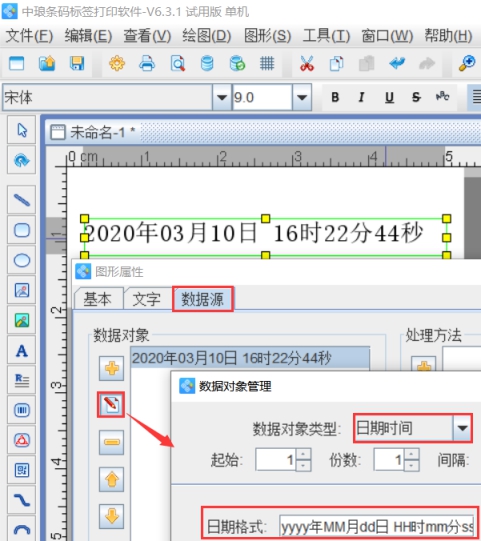Switch to the 文字 tab
The width and height of the screenshot is (481, 541).
coord(147,299)
